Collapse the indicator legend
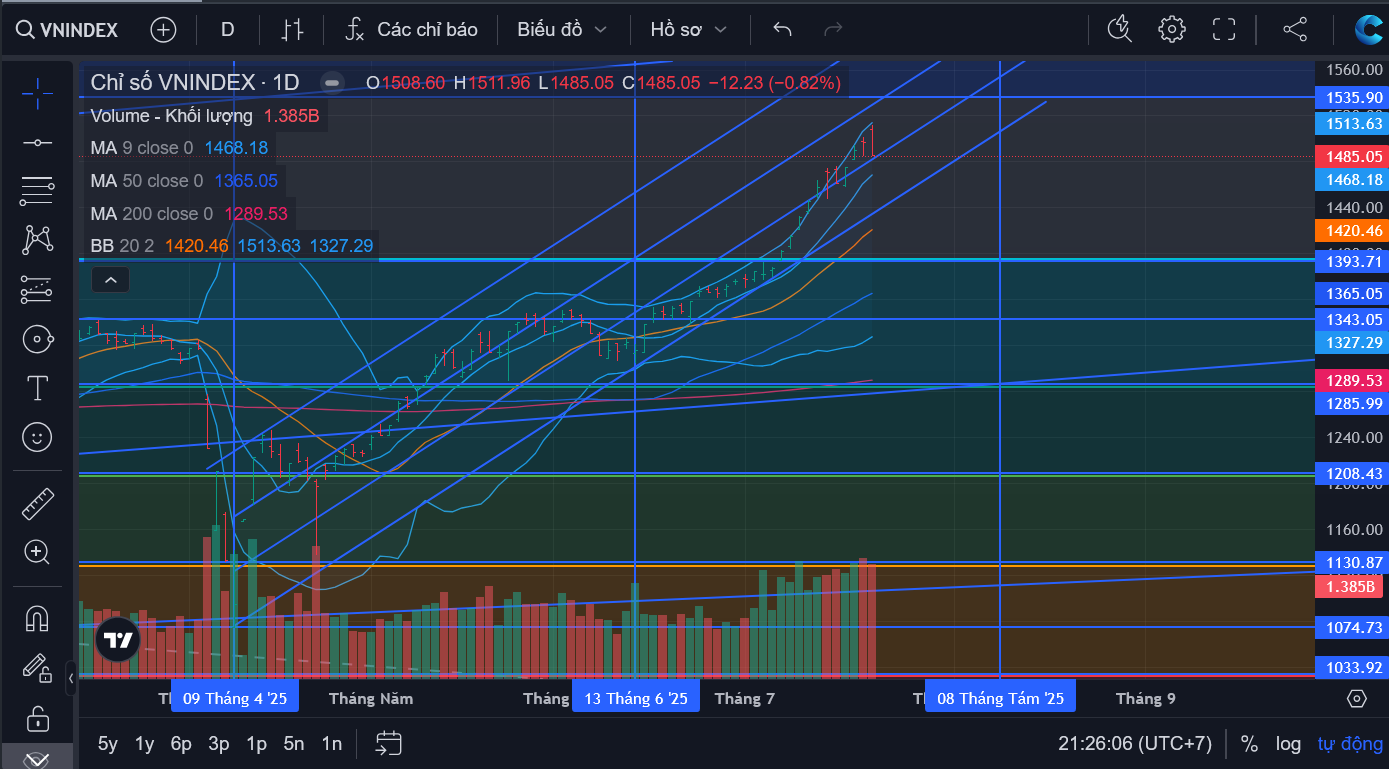 (x=111, y=280)
